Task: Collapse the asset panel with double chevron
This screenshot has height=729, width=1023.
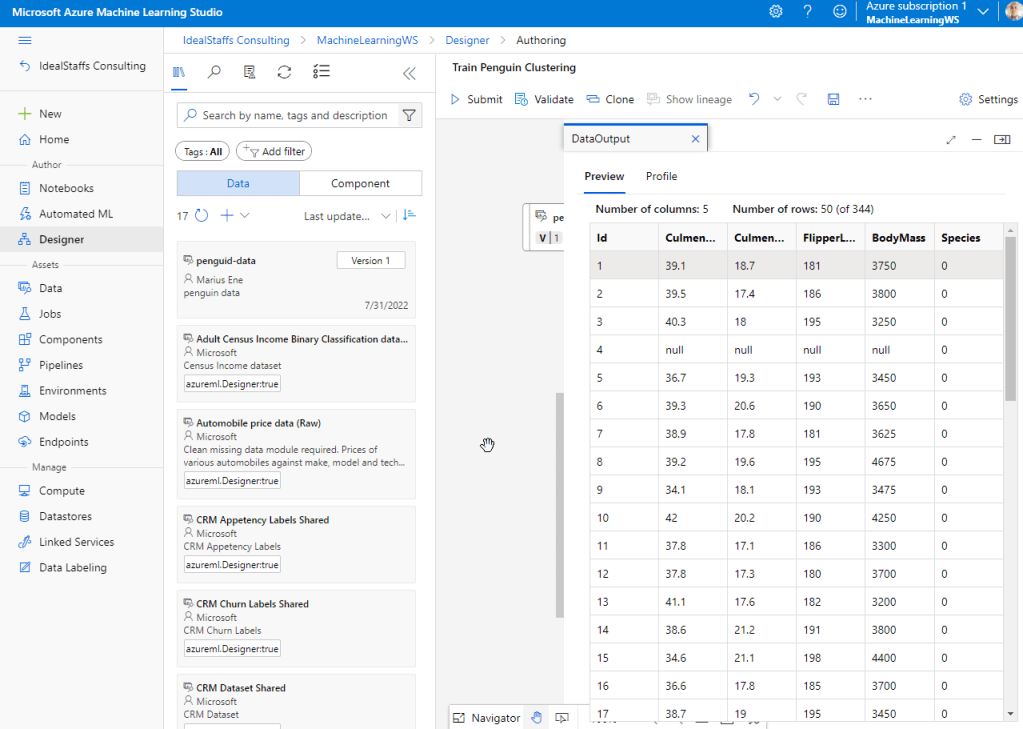Action: pos(409,73)
